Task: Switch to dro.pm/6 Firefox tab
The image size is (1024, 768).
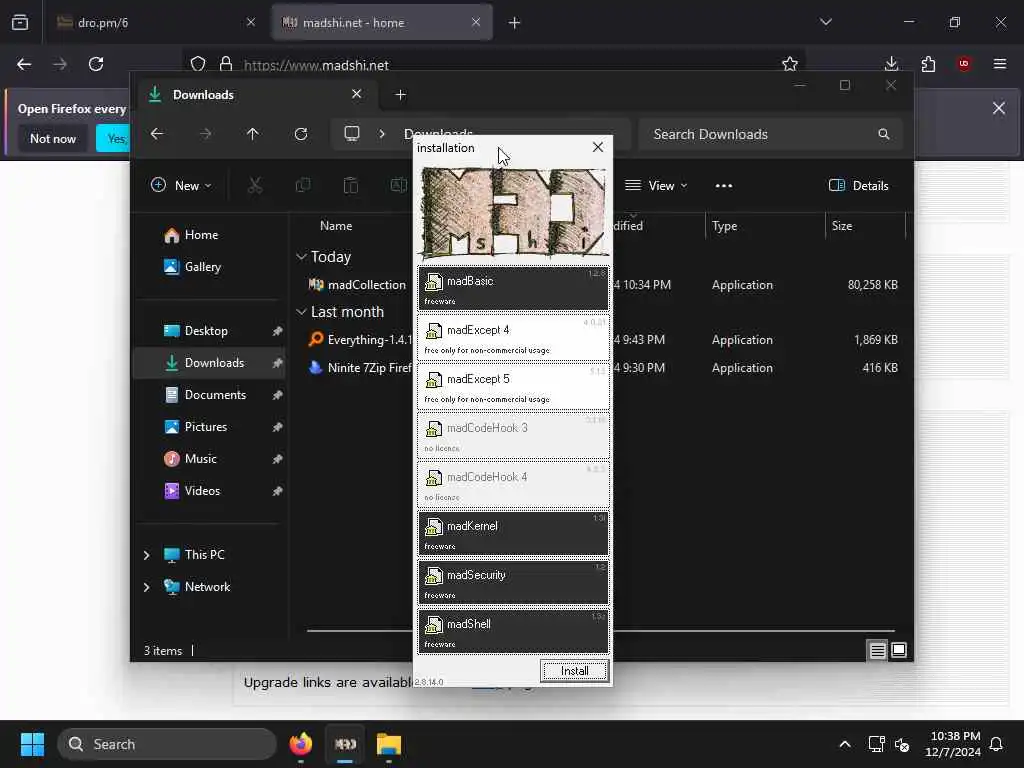Action: pyautogui.click(x=155, y=23)
